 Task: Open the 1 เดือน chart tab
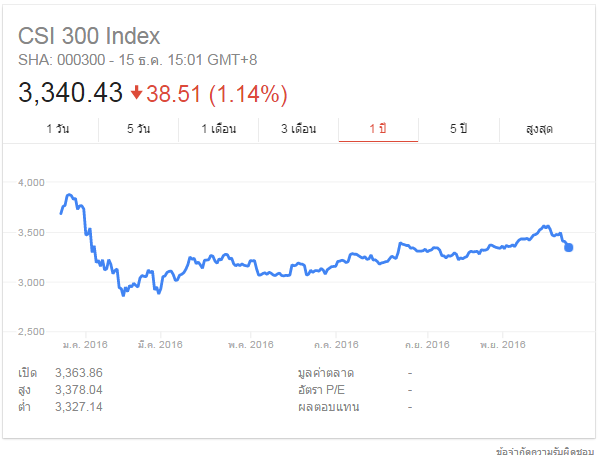[x=218, y=130]
